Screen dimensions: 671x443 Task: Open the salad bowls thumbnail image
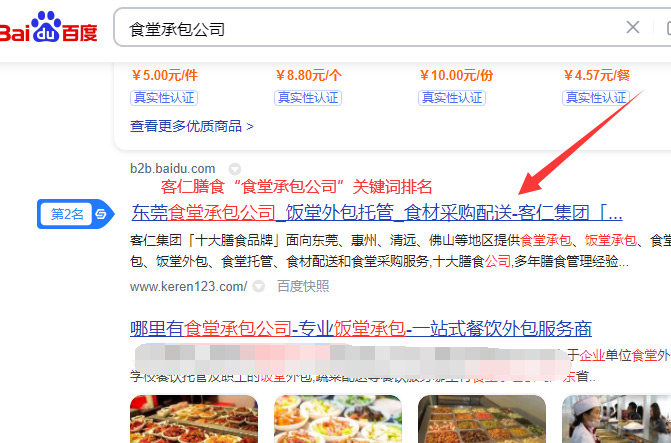click(338, 419)
